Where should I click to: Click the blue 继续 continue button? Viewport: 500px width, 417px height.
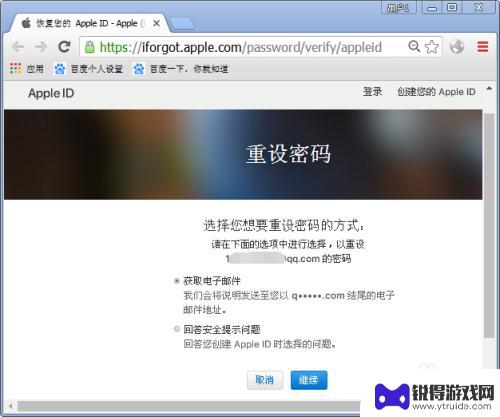(309, 380)
